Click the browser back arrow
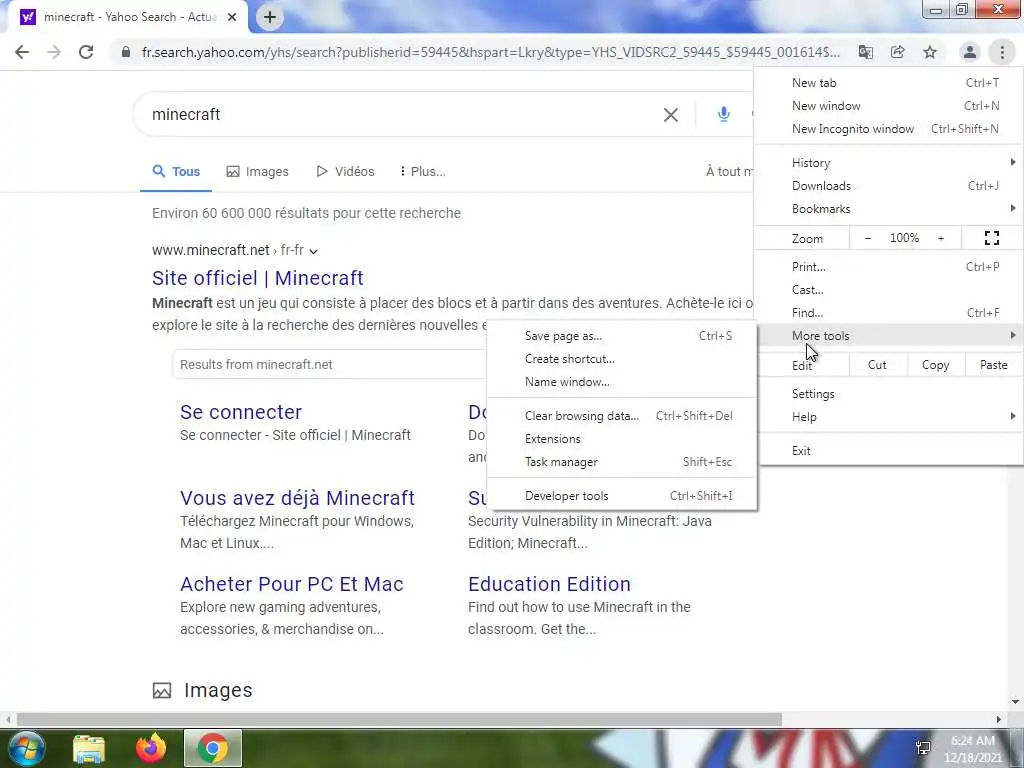 click(22, 52)
